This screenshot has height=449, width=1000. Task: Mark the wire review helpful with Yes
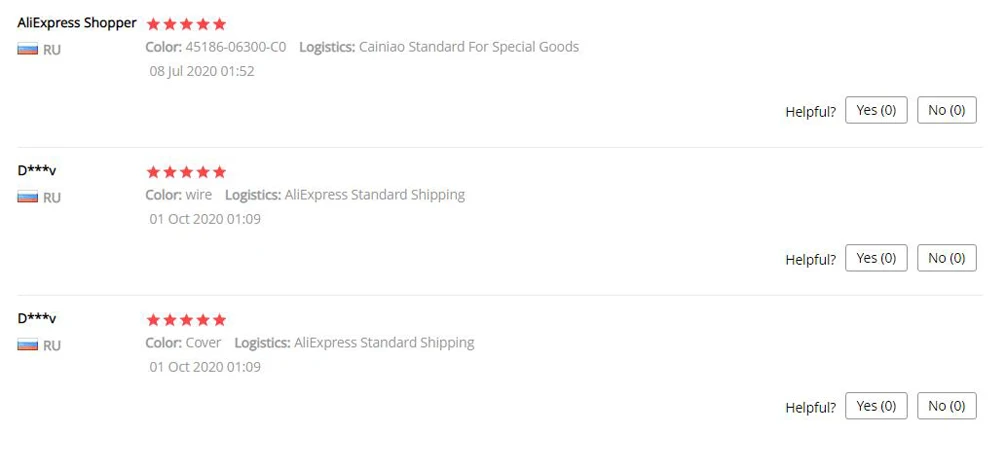pos(876,258)
